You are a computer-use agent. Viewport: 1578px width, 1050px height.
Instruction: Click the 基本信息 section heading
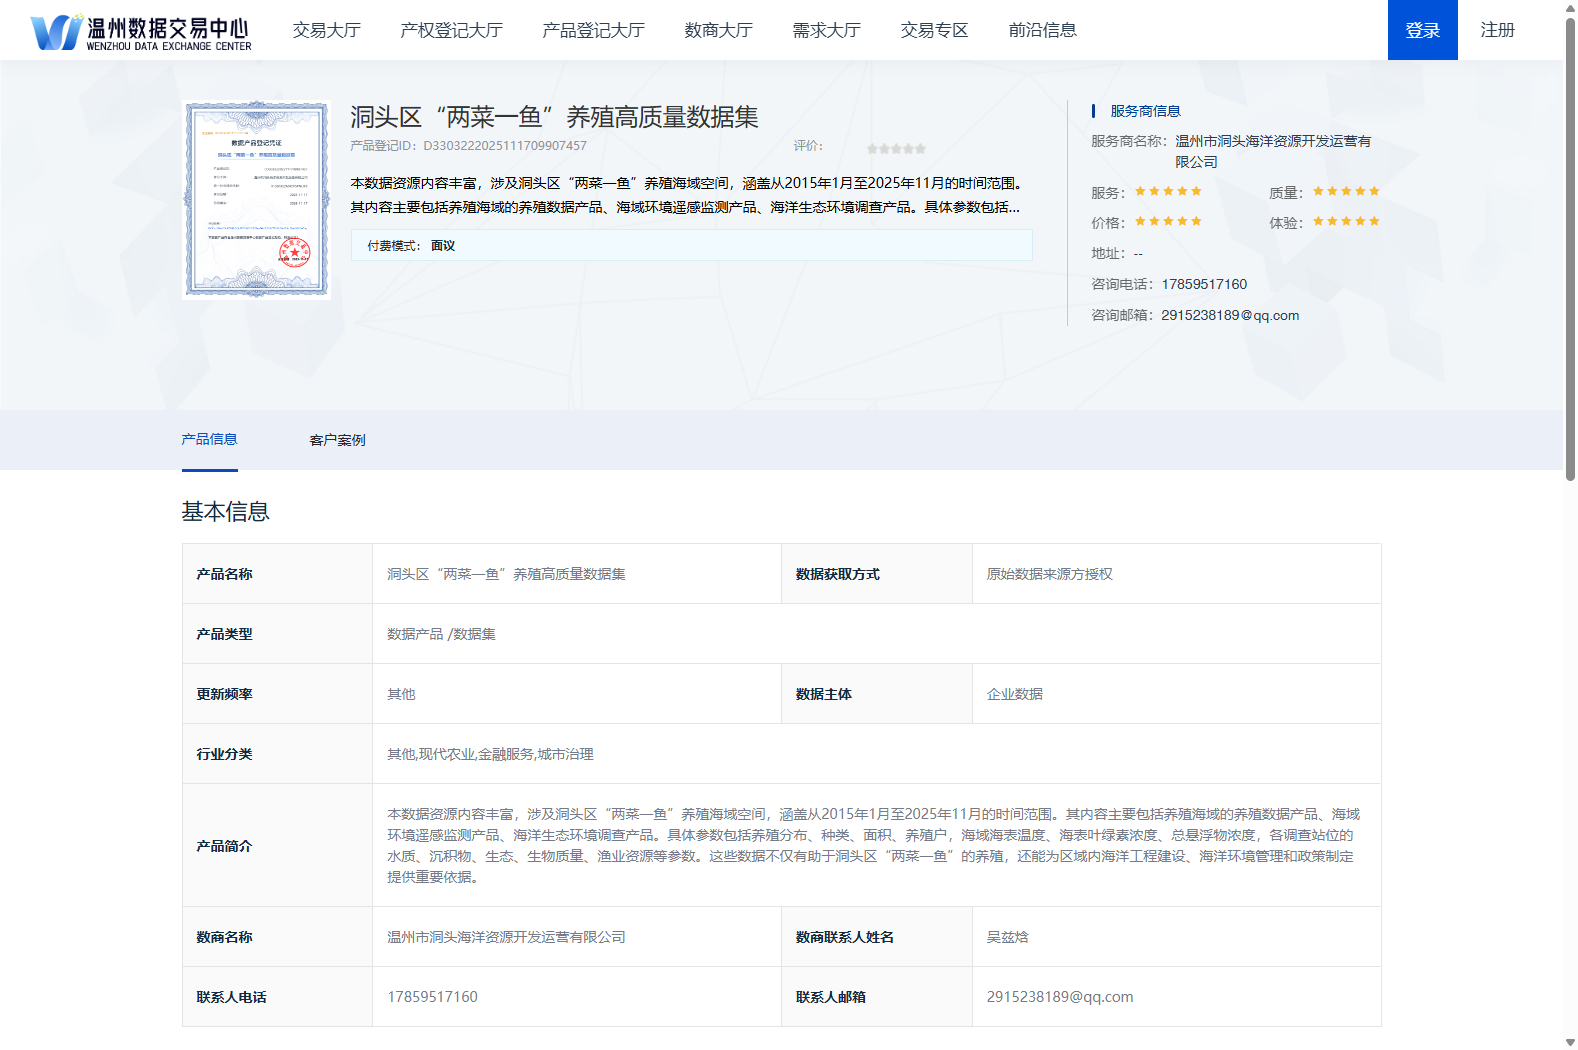tap(225, 511)
